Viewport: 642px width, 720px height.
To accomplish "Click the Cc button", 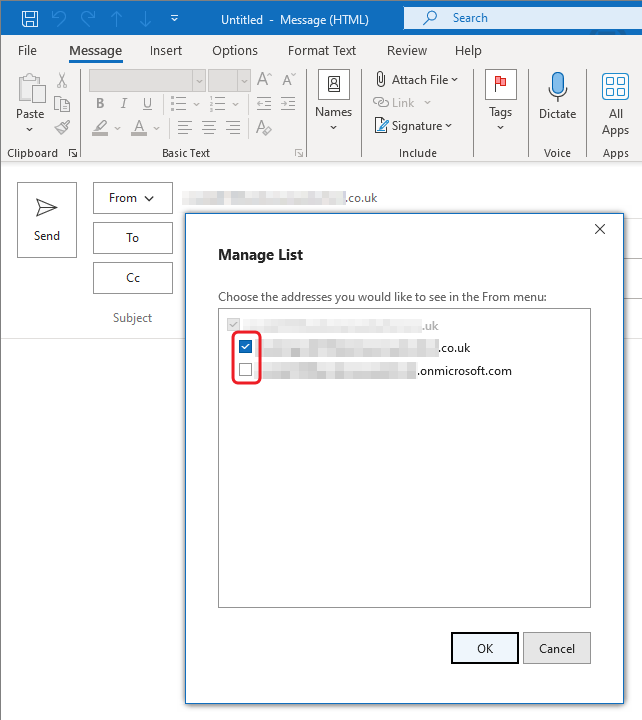I will coord(133,278).
